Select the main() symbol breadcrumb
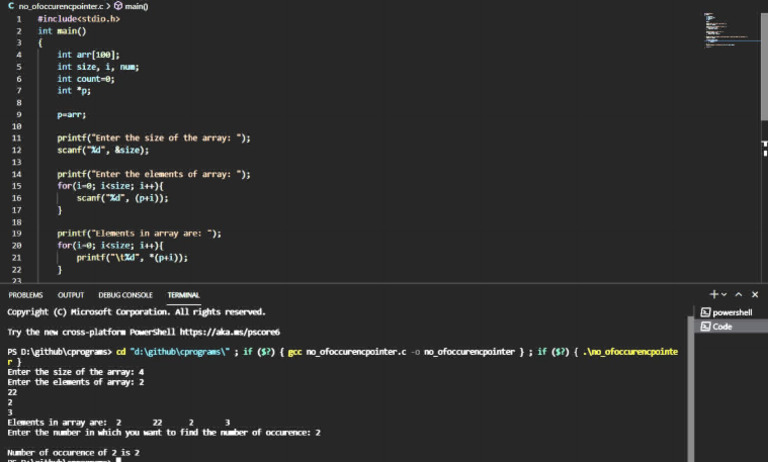Image resolution: width=768 pixels, height=462 pixels. pyautogui.click(x=137, y=6)
